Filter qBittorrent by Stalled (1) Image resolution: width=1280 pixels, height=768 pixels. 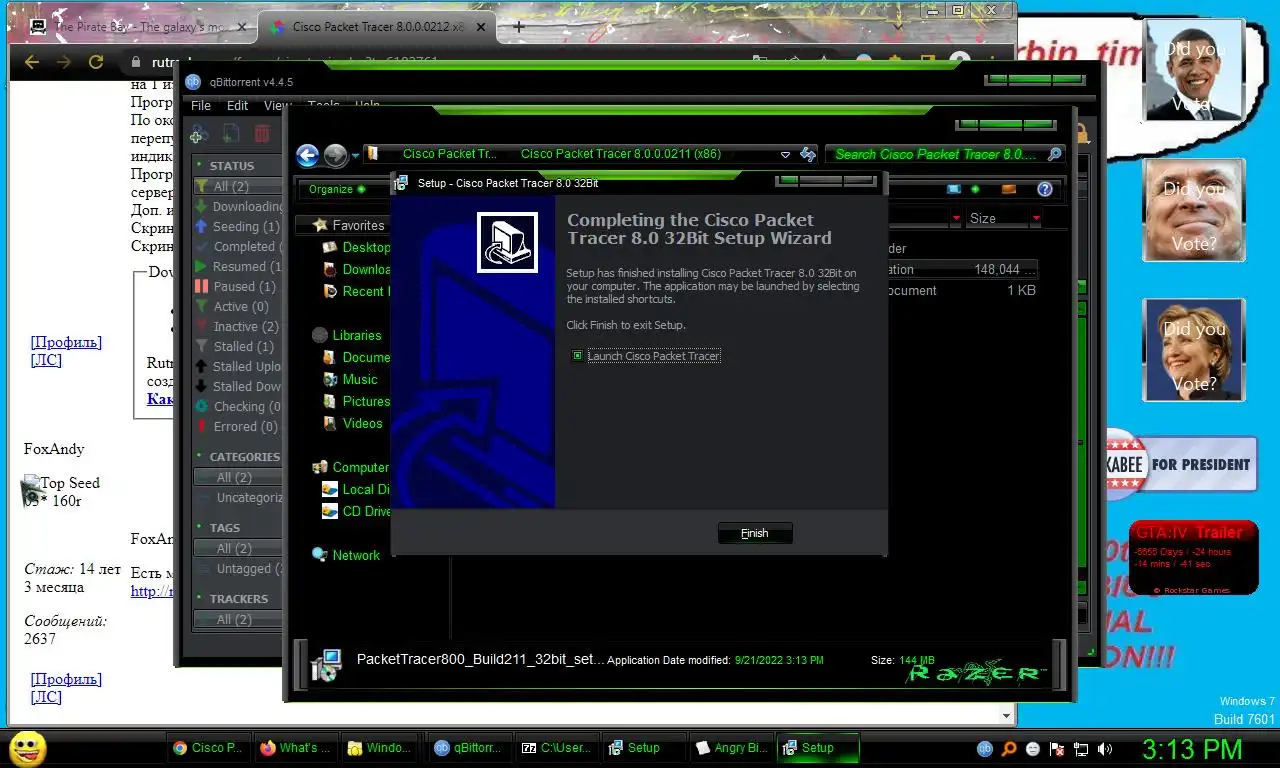coord(238,346)
